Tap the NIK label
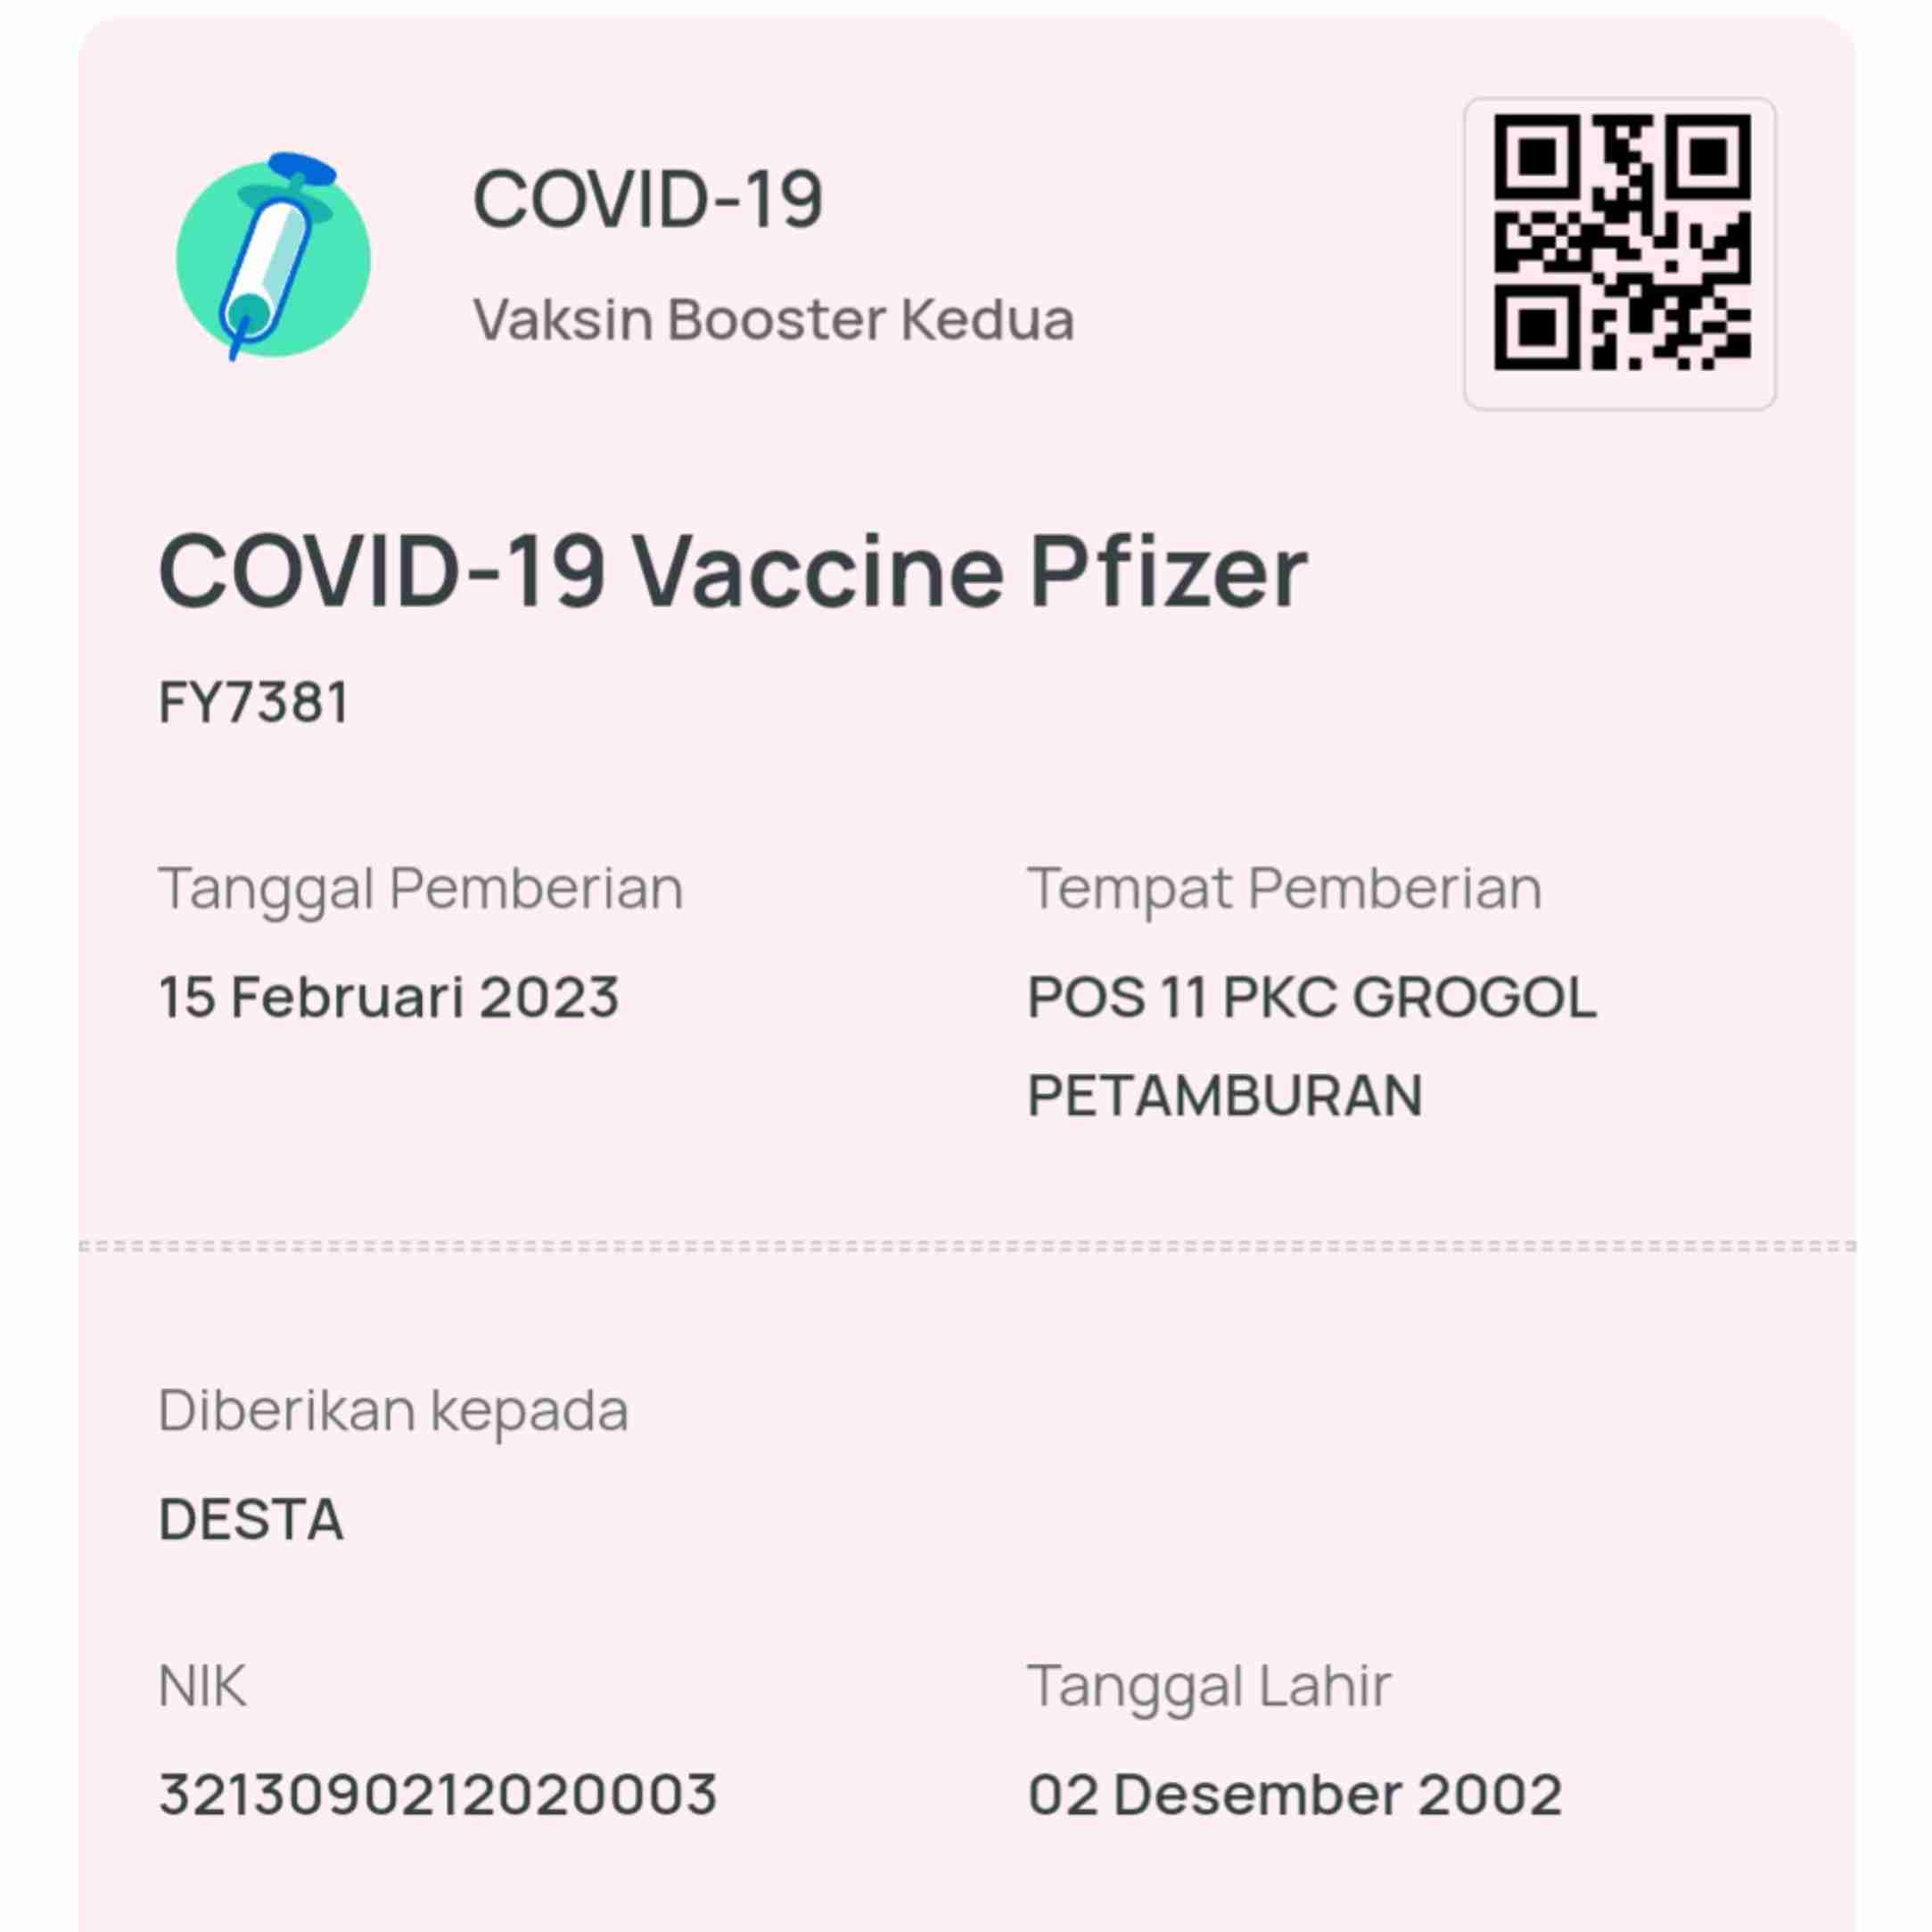 (x=202, y=1686)
